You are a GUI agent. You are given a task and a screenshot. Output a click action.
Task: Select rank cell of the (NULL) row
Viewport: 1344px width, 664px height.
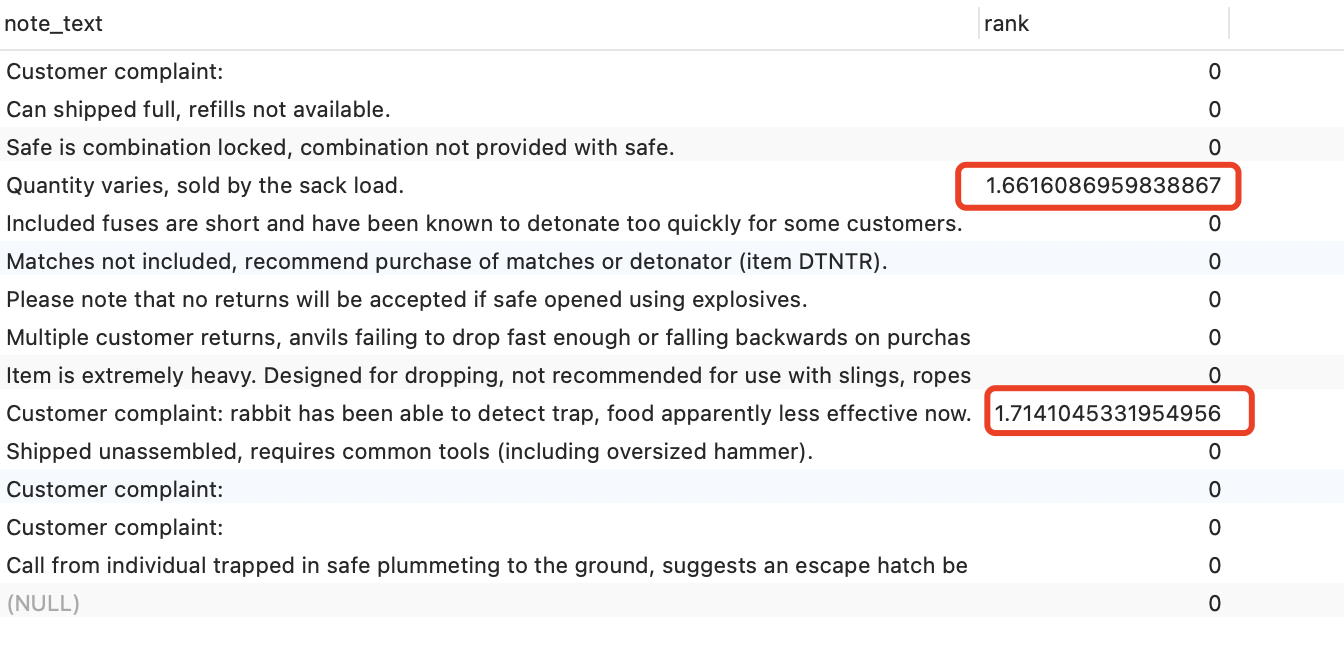pyautogui.click(x=1214, y=604)
